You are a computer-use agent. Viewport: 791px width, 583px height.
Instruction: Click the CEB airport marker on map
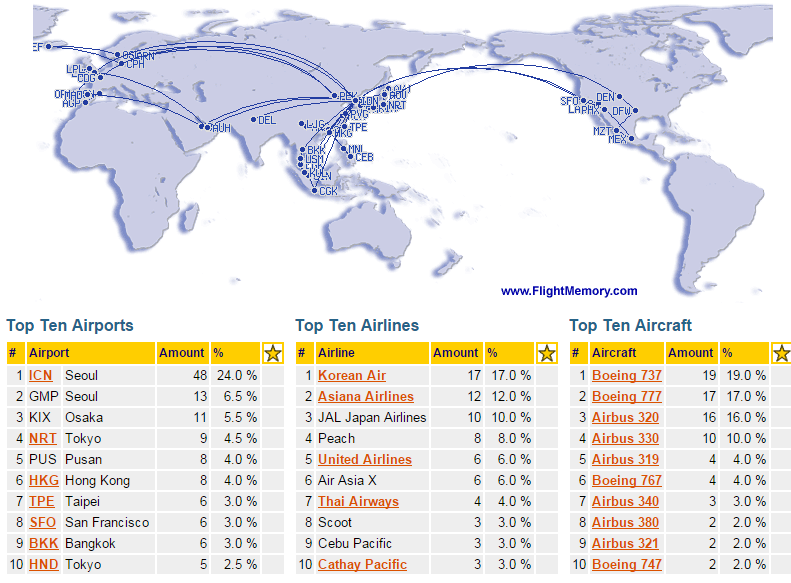[351, 157]
